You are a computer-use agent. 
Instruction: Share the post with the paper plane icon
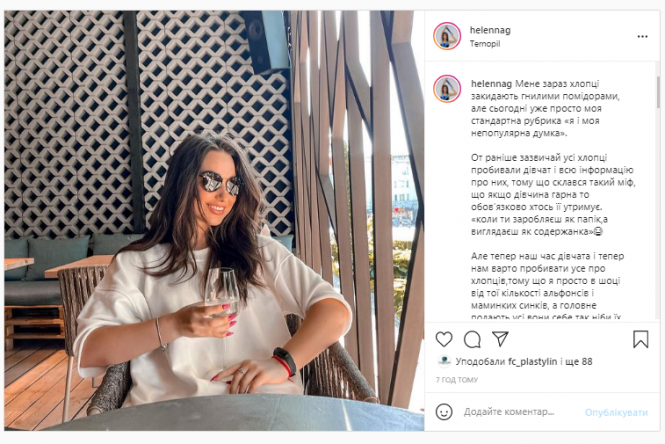(500, 338)
